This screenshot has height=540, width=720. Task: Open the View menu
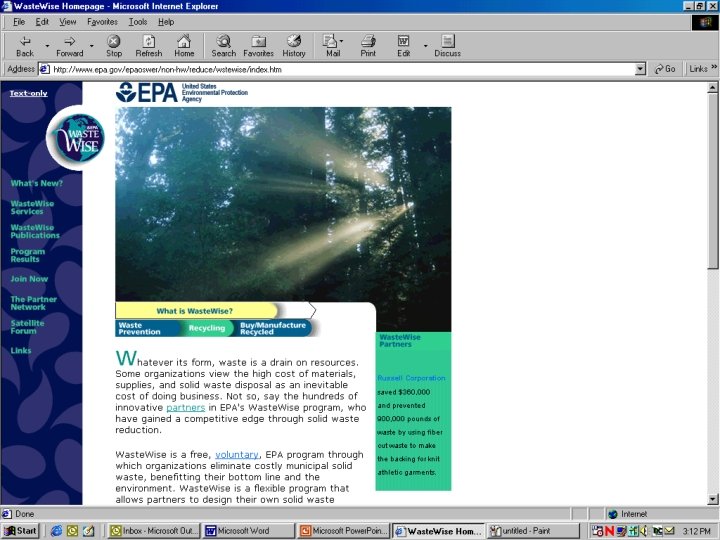pyautogui.click(x=68, y=22)
